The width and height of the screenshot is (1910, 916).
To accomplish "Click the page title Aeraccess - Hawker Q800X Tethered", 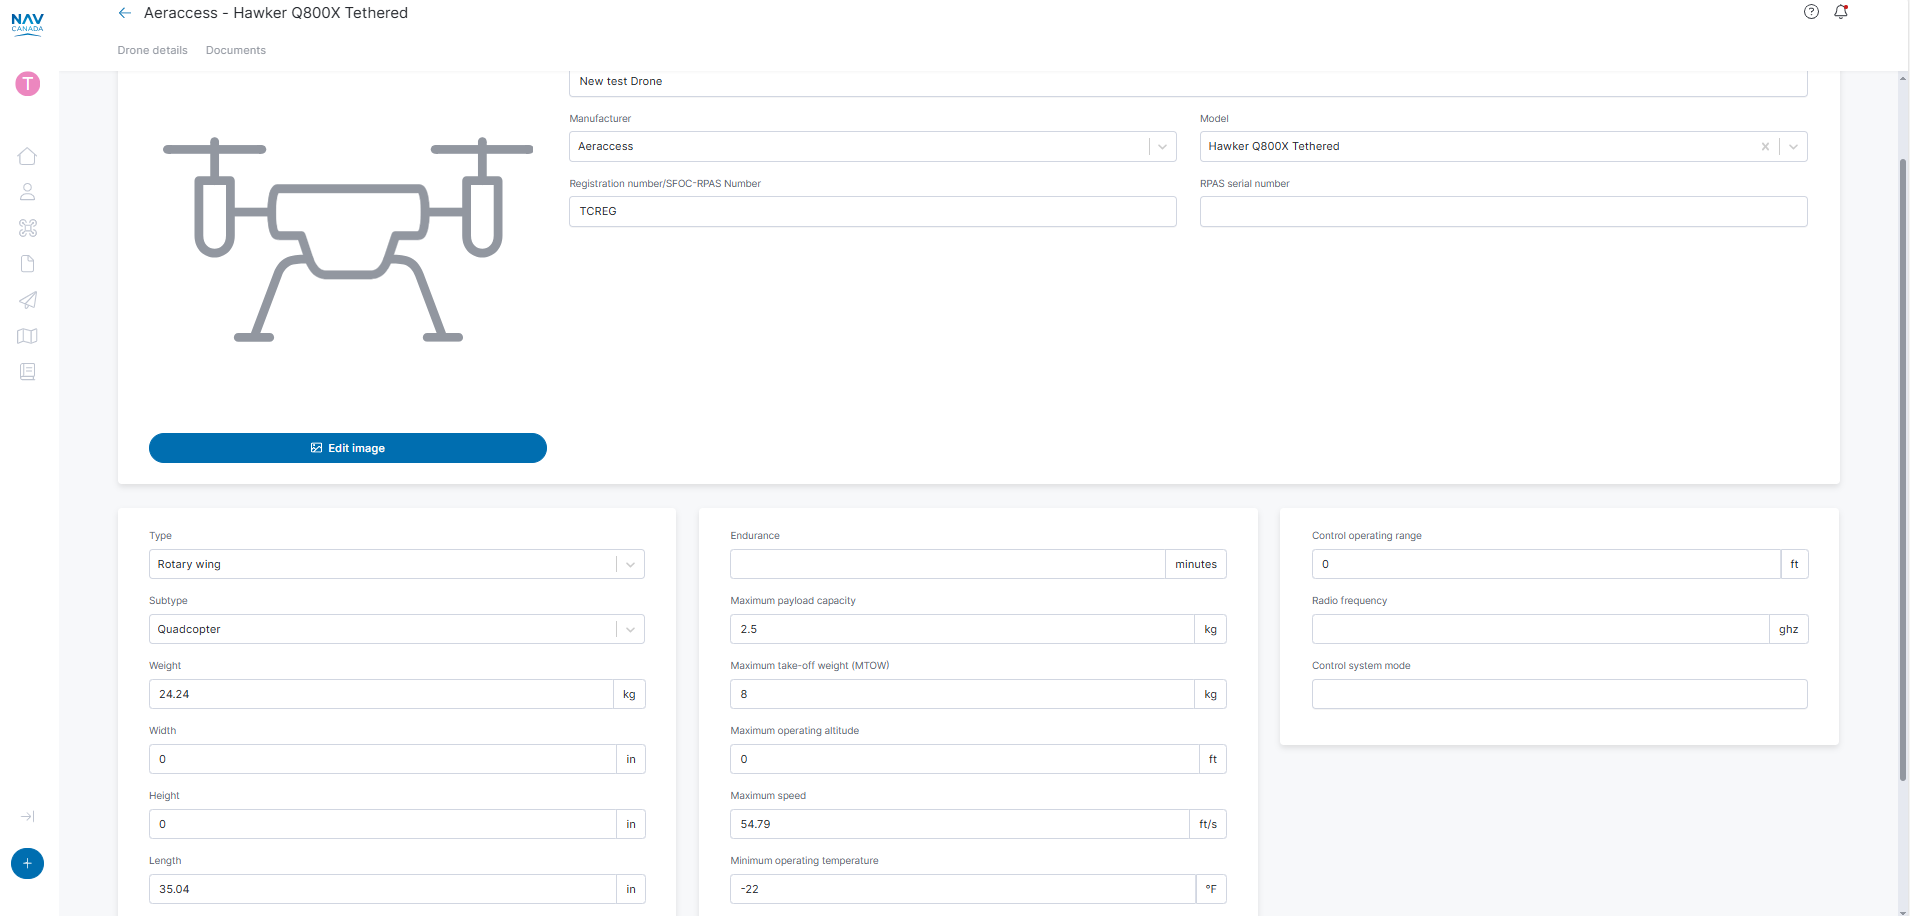I will pyautogui.click(x=276, y=13).
